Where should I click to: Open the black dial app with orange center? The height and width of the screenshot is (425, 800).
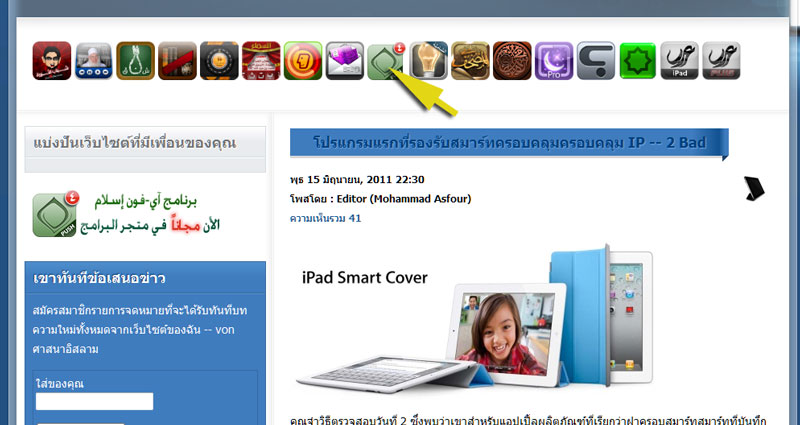point(219,61)
